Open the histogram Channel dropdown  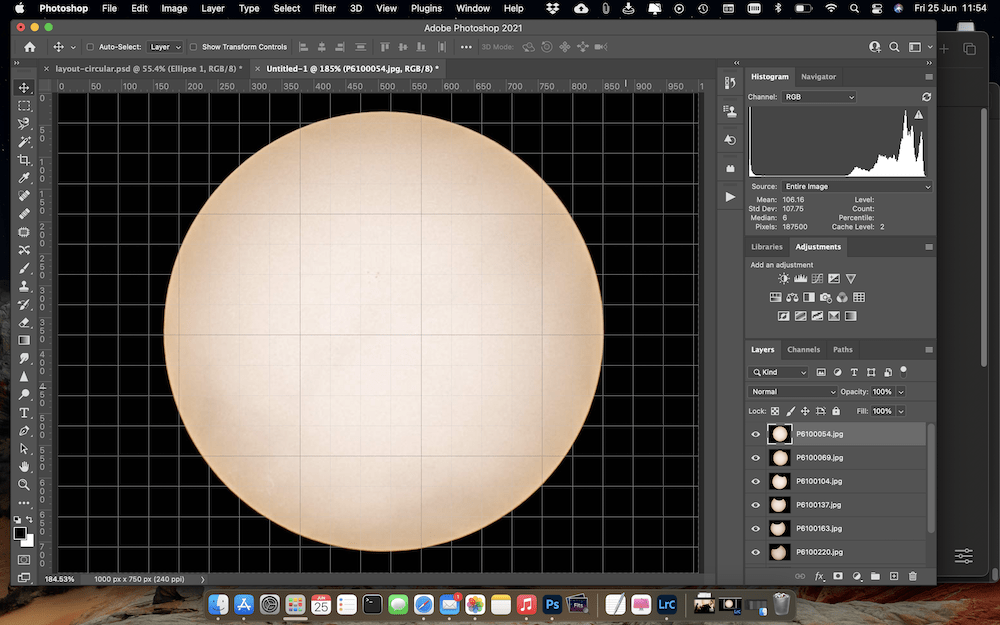pyautogui.click(x=819, y=97)
